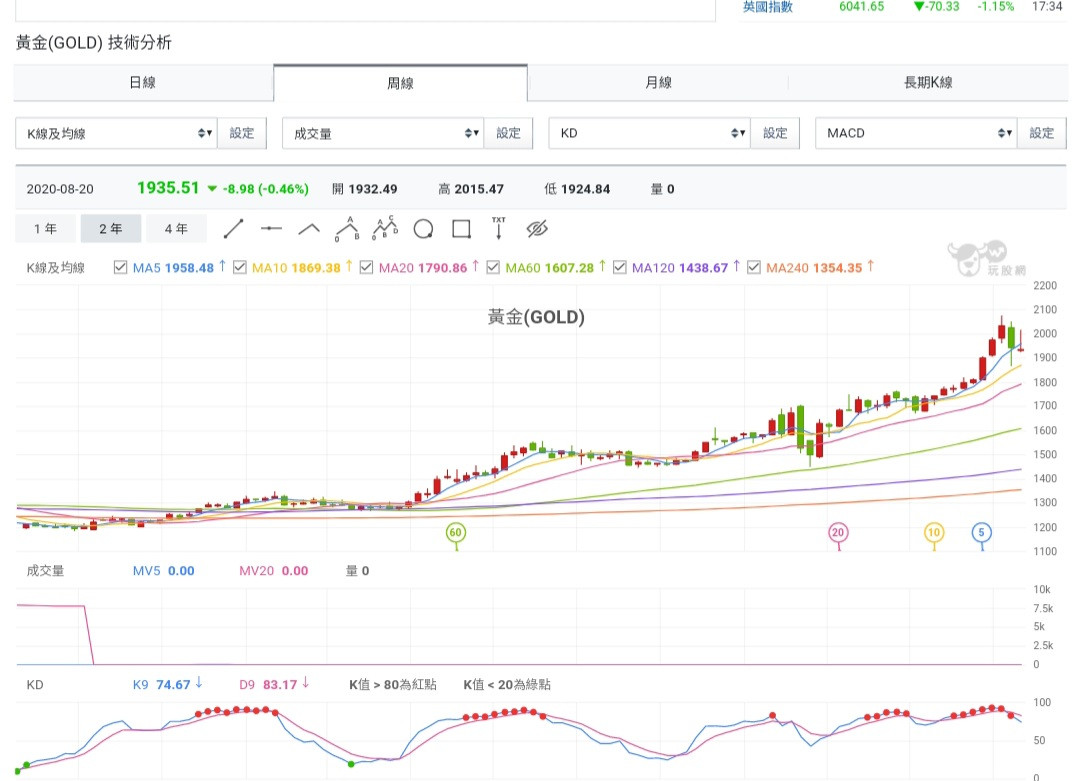Viewport: 1078px width, 781px height.
Task: Switch to the 日線 daily chart tab
Action: 143,83
